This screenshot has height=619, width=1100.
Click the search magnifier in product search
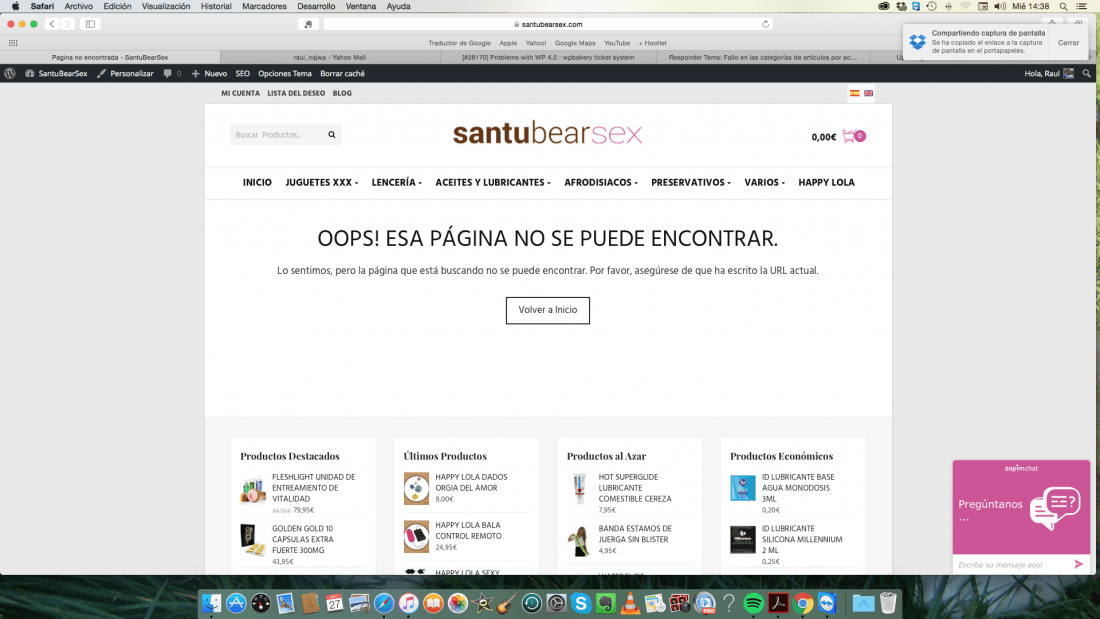click(332, 135)
